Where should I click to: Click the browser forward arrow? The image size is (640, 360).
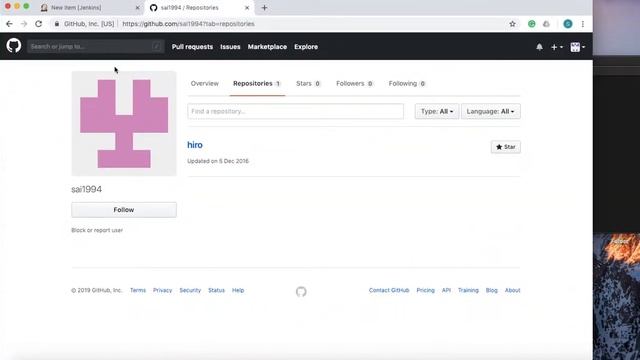pos(24,24)
